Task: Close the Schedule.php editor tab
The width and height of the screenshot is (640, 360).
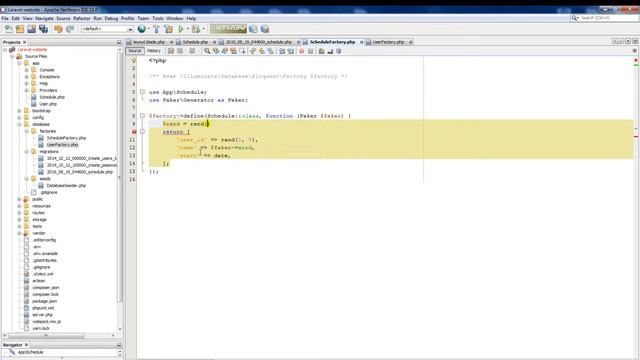Action: 214,42
